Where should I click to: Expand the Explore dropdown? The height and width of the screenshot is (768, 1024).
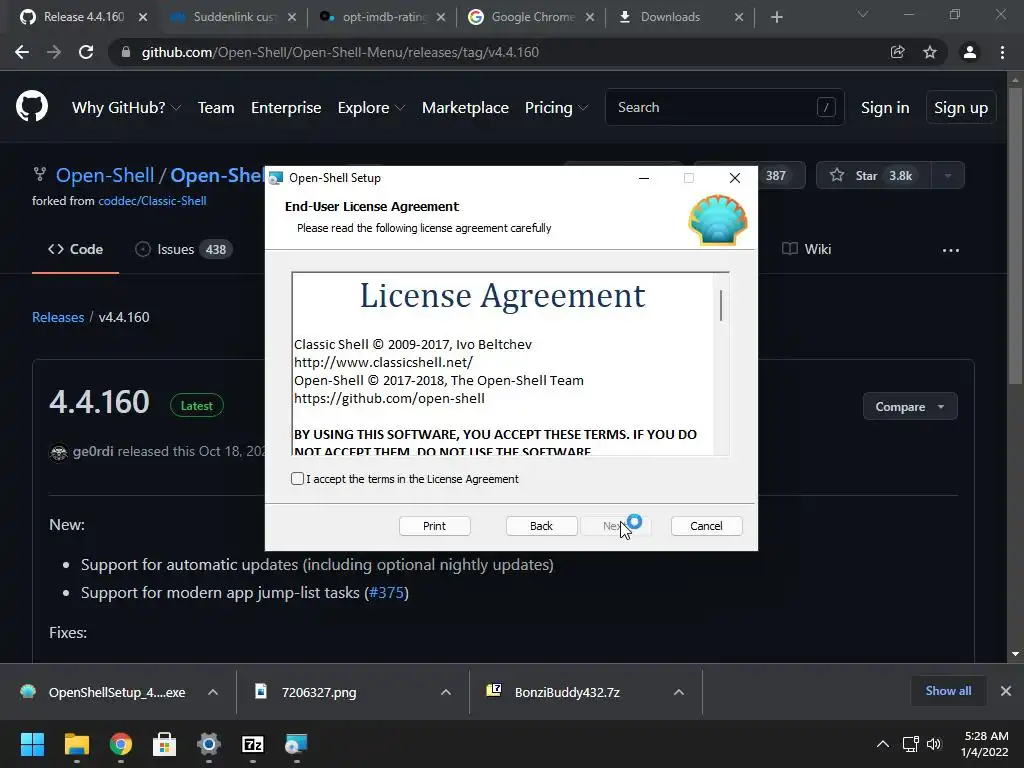tap(371, 108)
